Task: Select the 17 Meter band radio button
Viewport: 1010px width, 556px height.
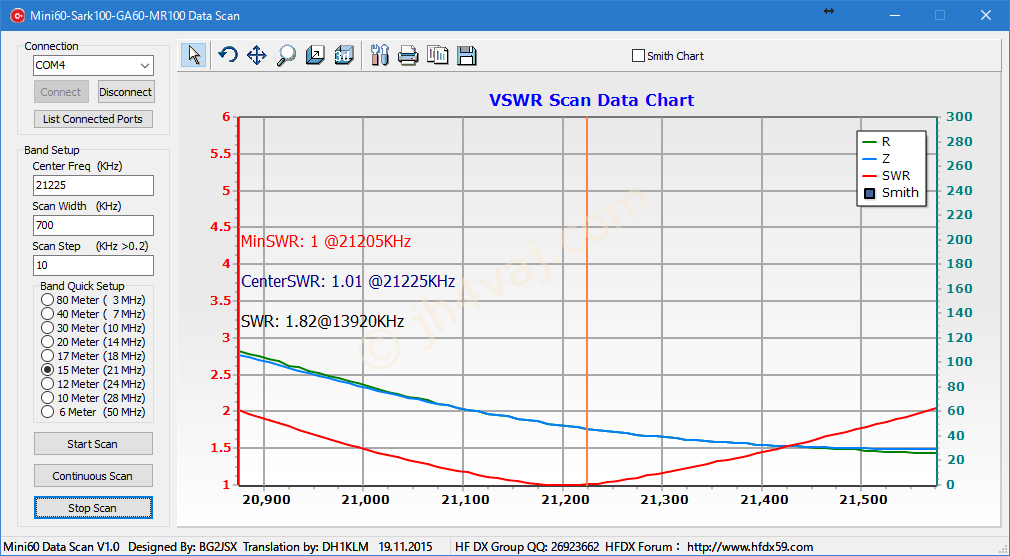Action: (x=47, y=356)
